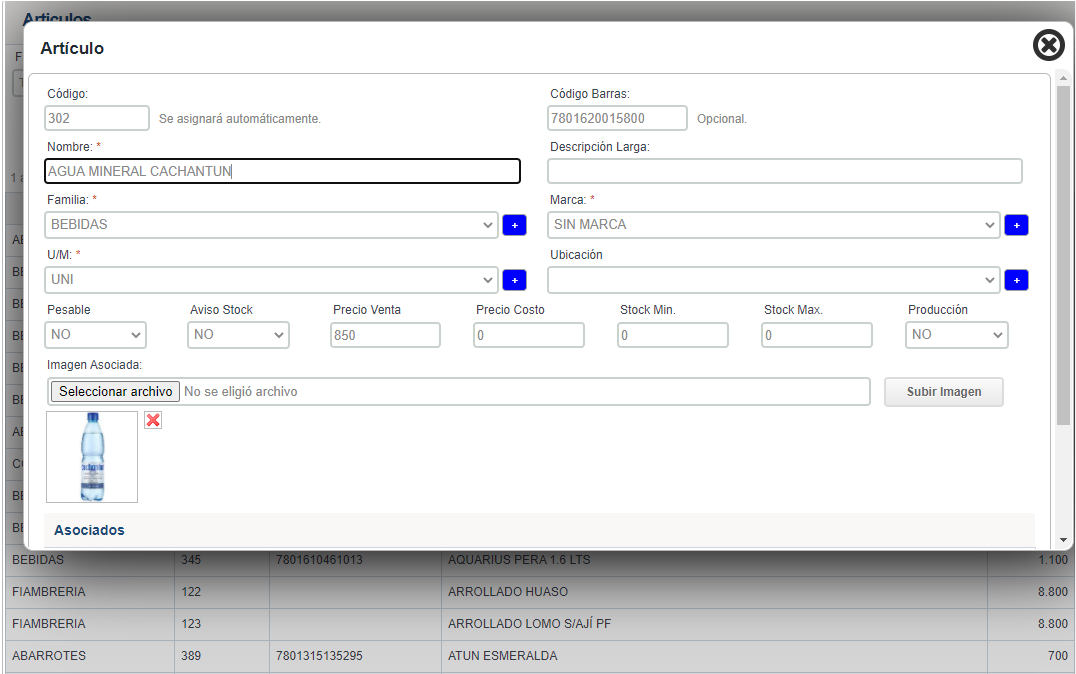Image resolution: width=1076 pixels, height=674 pixels.
Task: Open the Familia dropdown showing BEBIDAS
Action: click(x=271, y=225)
